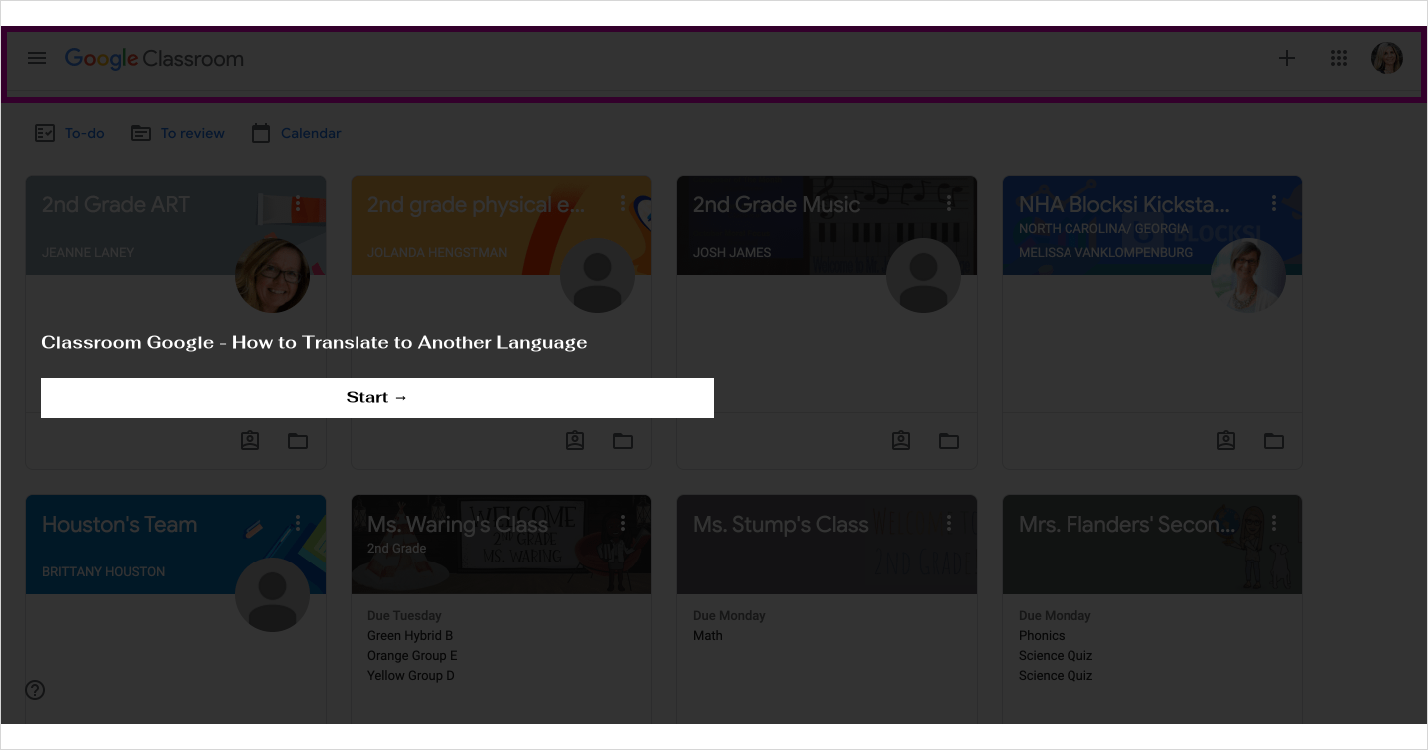The height and width of the screenshot is (750, 1428).
Task: Click the Google Classroom logo
Action: (154, 59)
